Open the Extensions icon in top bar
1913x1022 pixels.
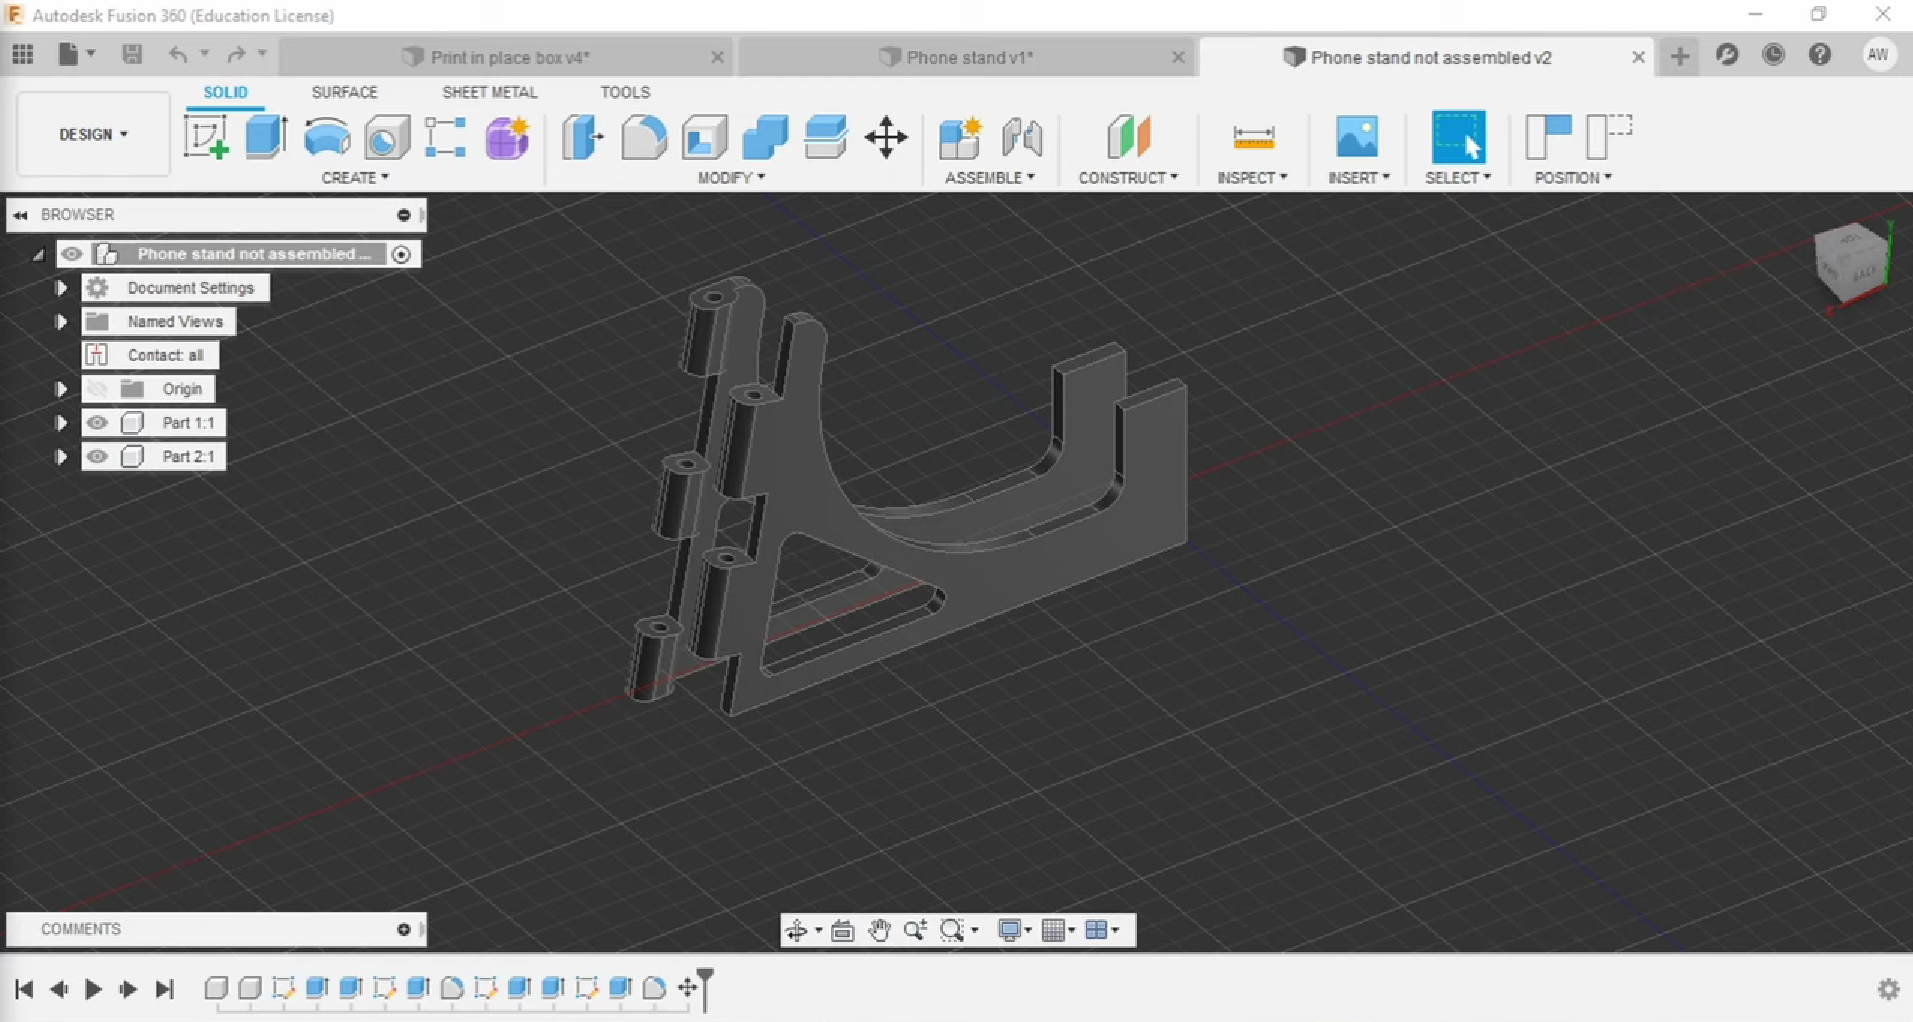click(x=1726, y=55)
